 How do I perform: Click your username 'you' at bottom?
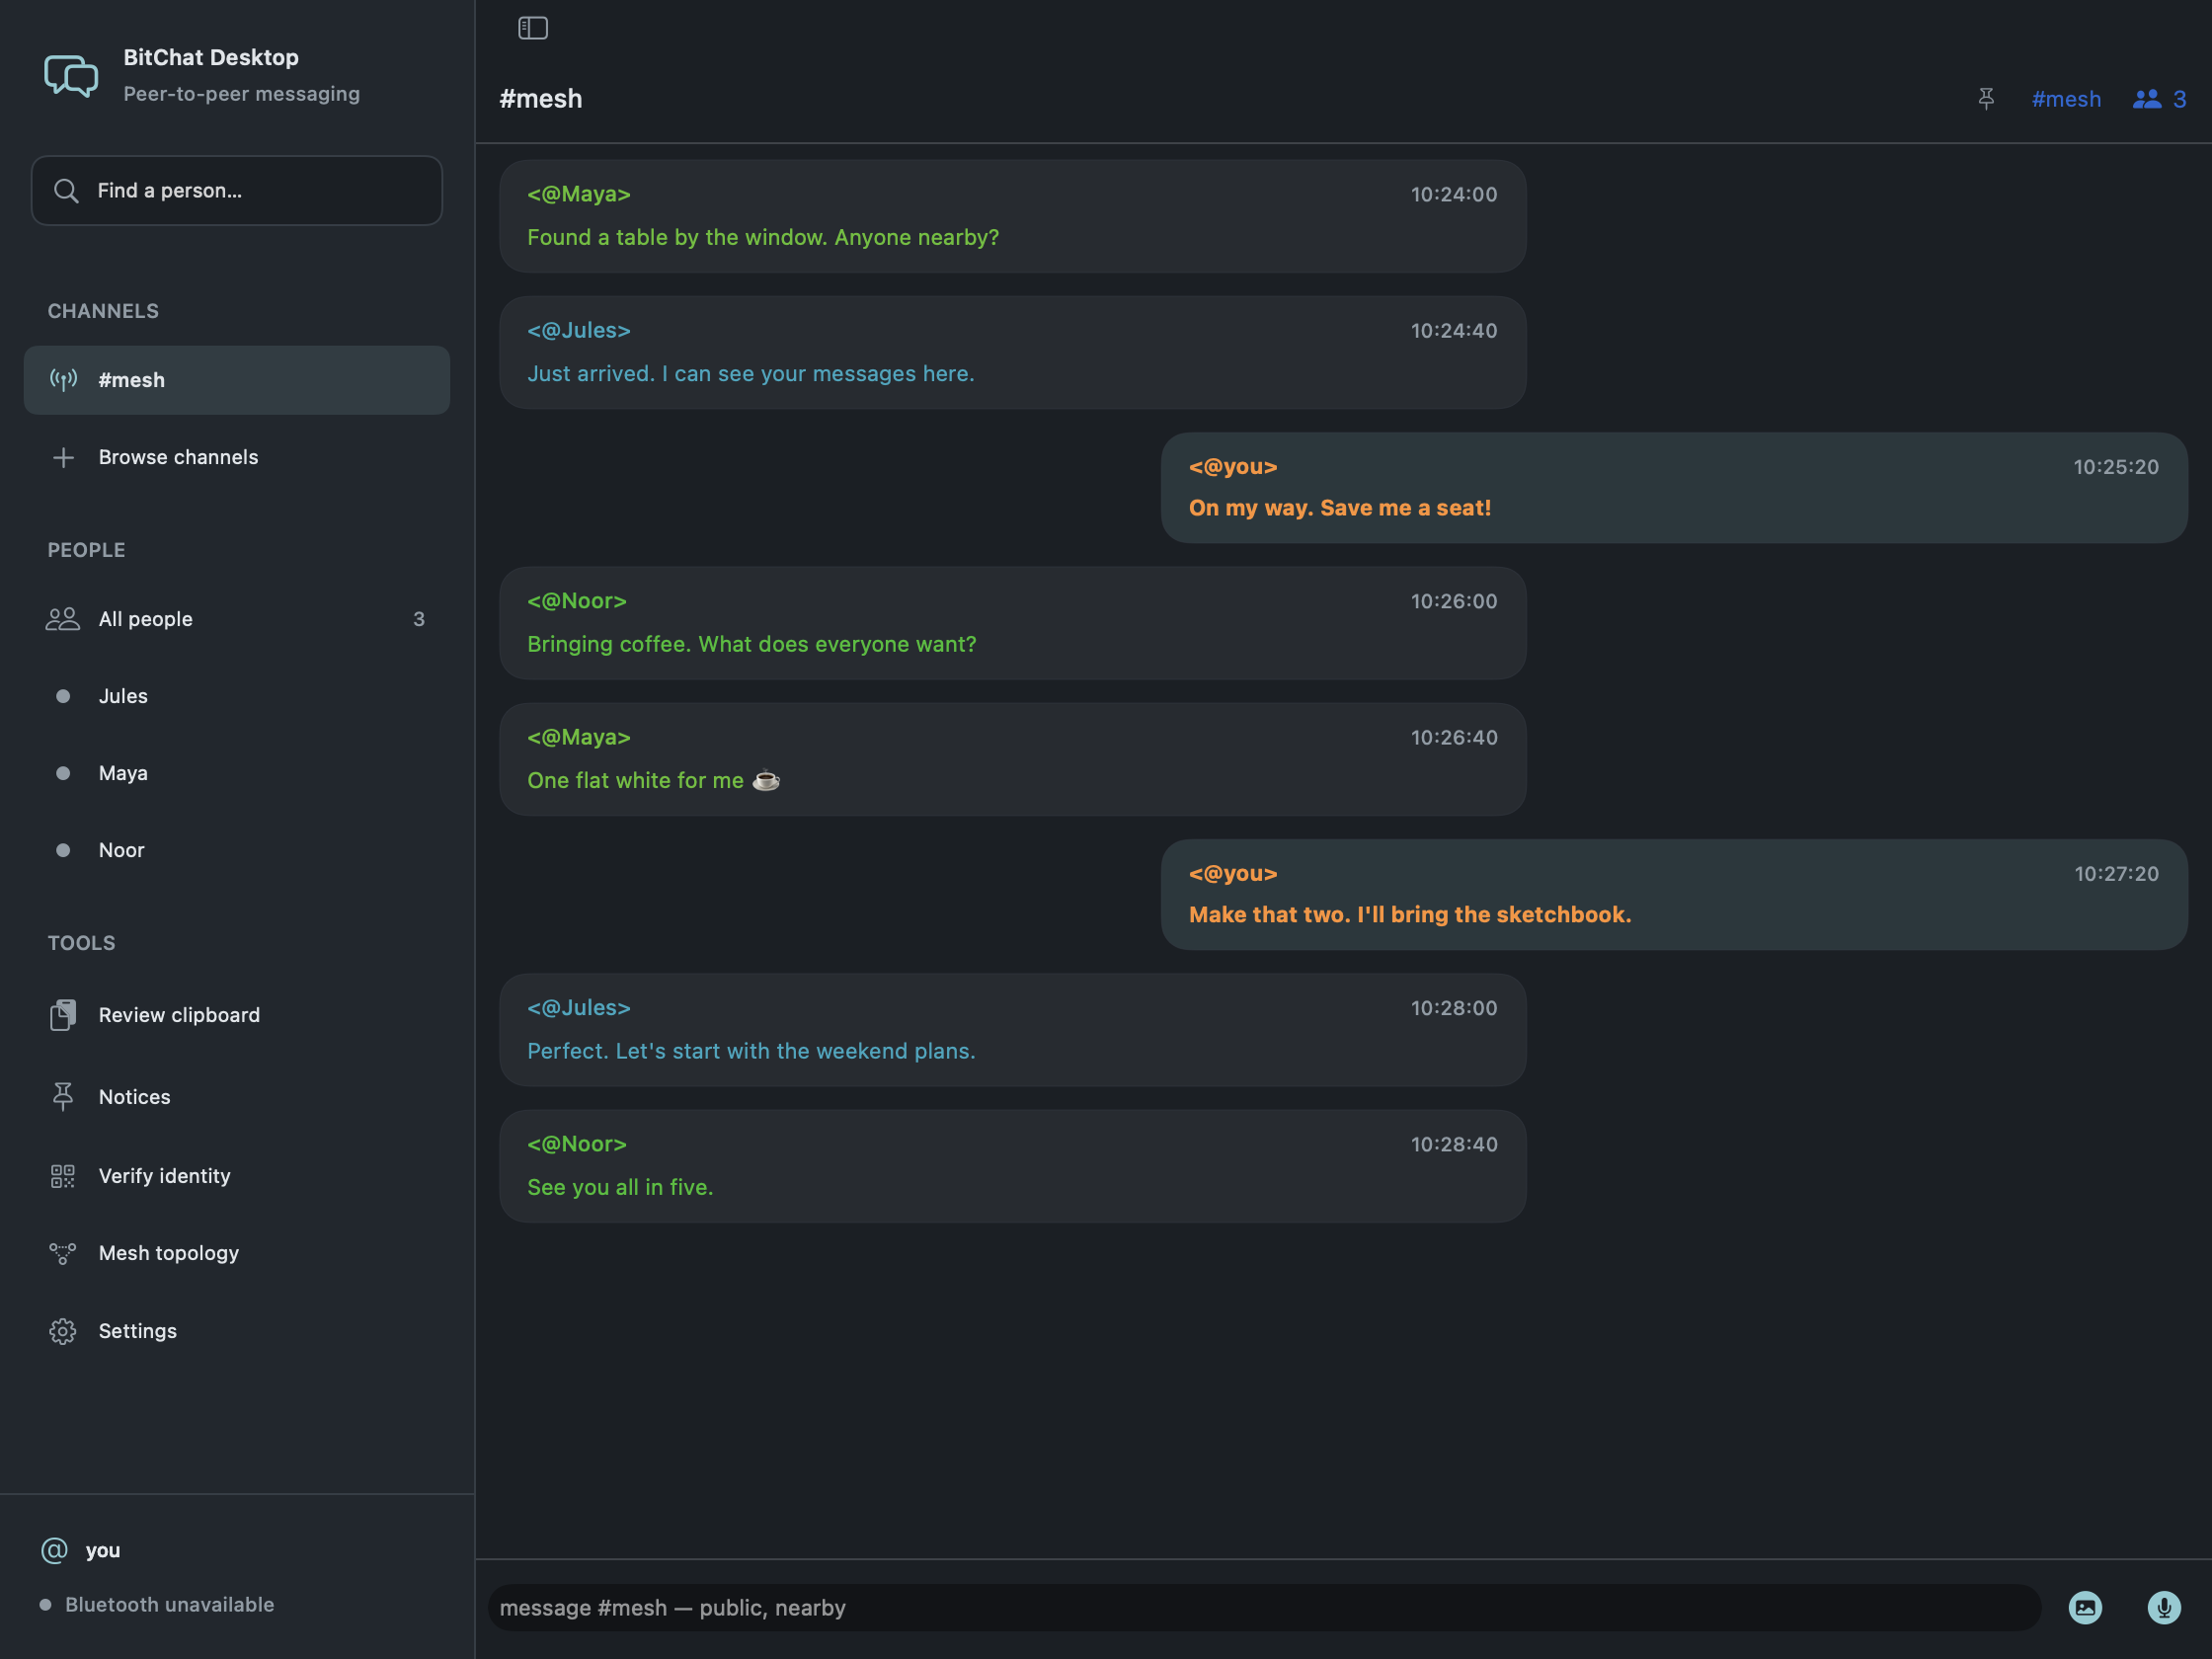(103, 1550)
